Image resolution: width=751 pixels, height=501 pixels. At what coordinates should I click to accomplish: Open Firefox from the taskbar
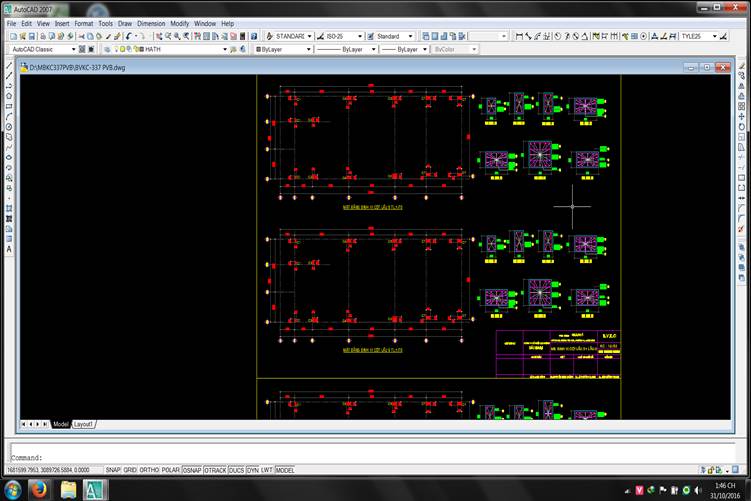tap(37, 489)
